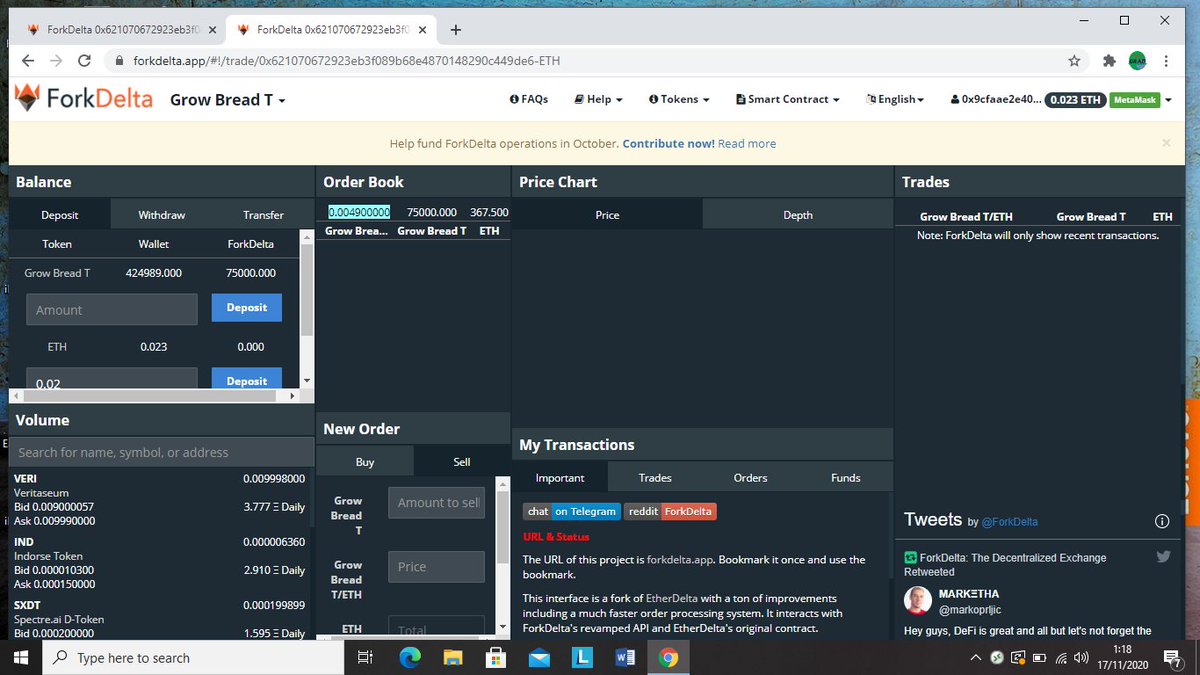
Task: Open the info icon in the Tweets panel
Action: [x=1162, y=521]
